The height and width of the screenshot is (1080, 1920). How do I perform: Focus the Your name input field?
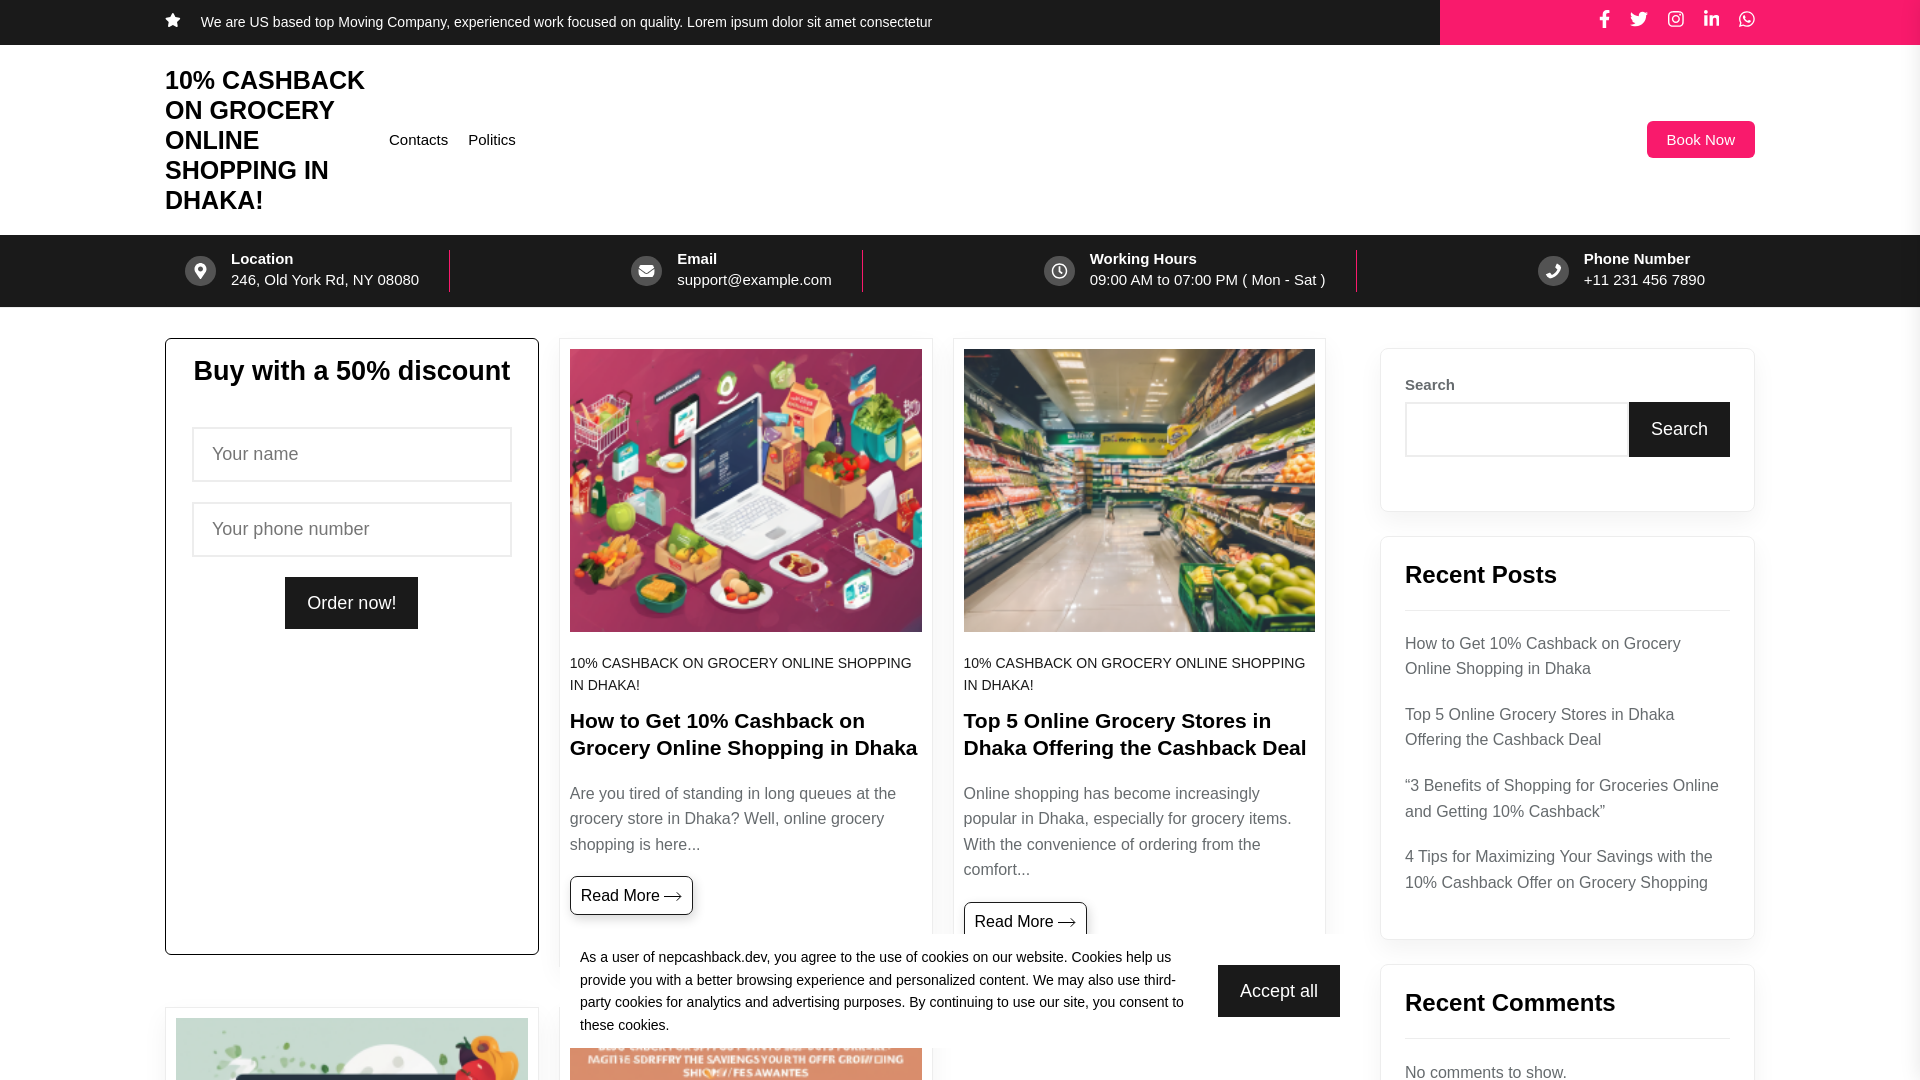pyautogui.click(x=352, y=454)
